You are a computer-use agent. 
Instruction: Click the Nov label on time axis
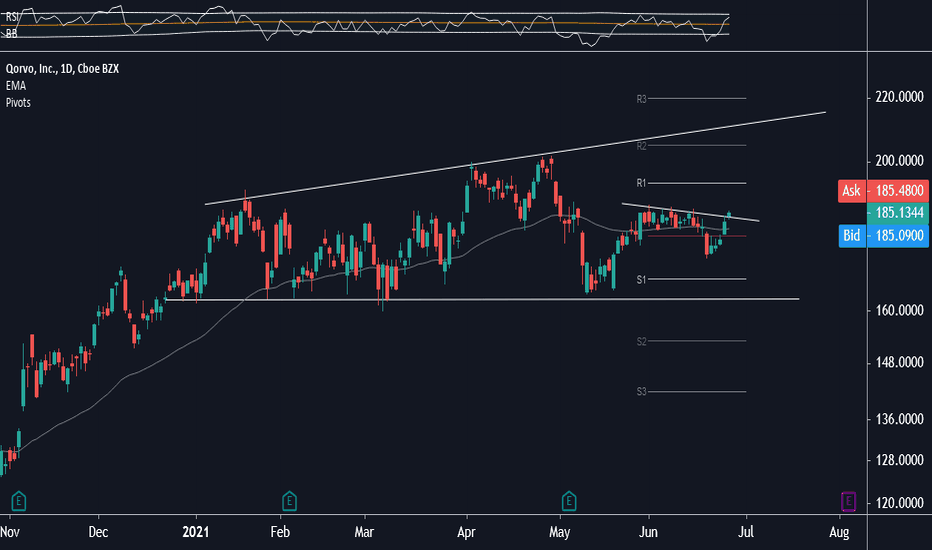click(x=10, y=532)
